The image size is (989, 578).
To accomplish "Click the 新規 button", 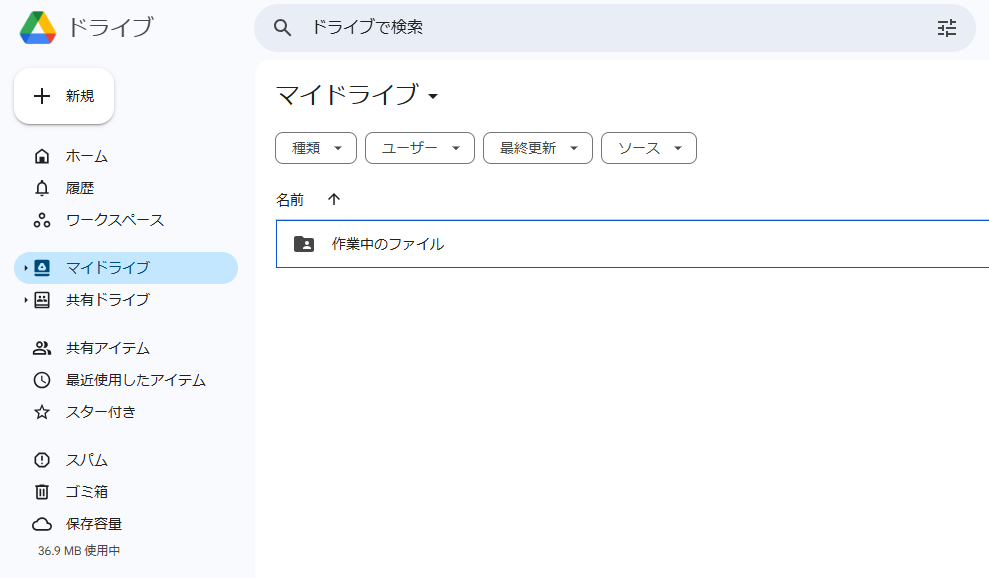I will pyautogui.click(x=64, y=96).
